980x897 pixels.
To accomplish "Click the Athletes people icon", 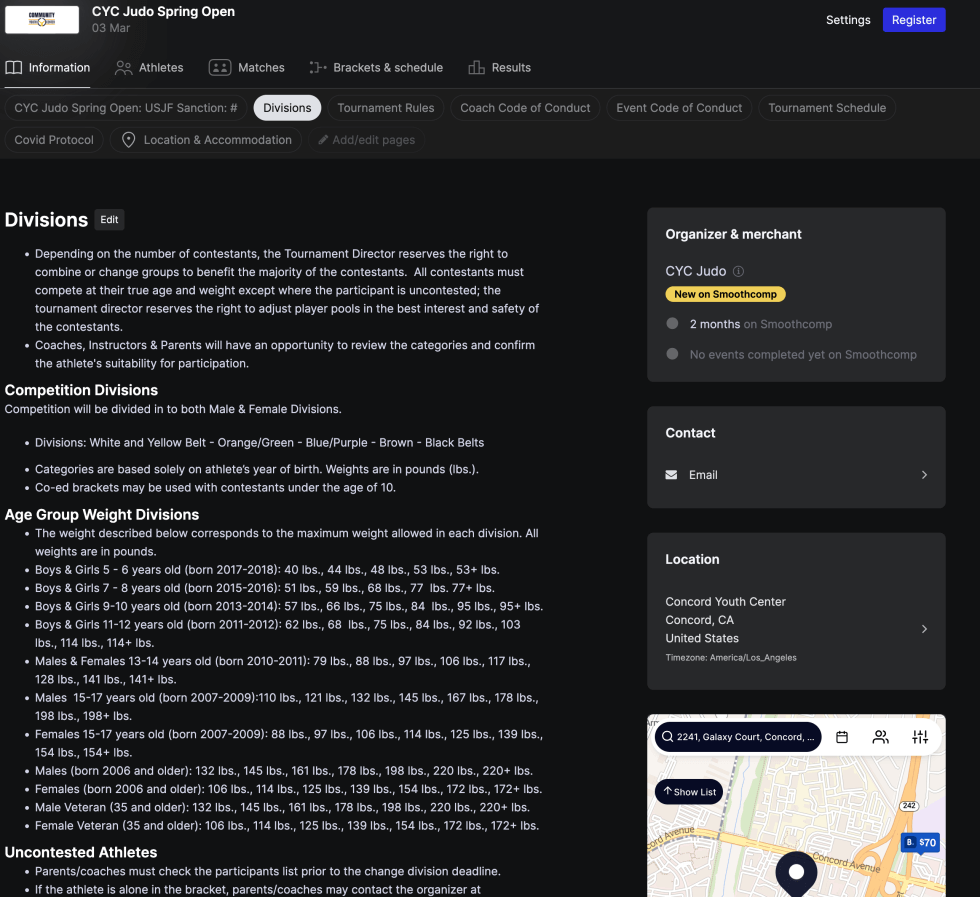I will tap(123, 67).
